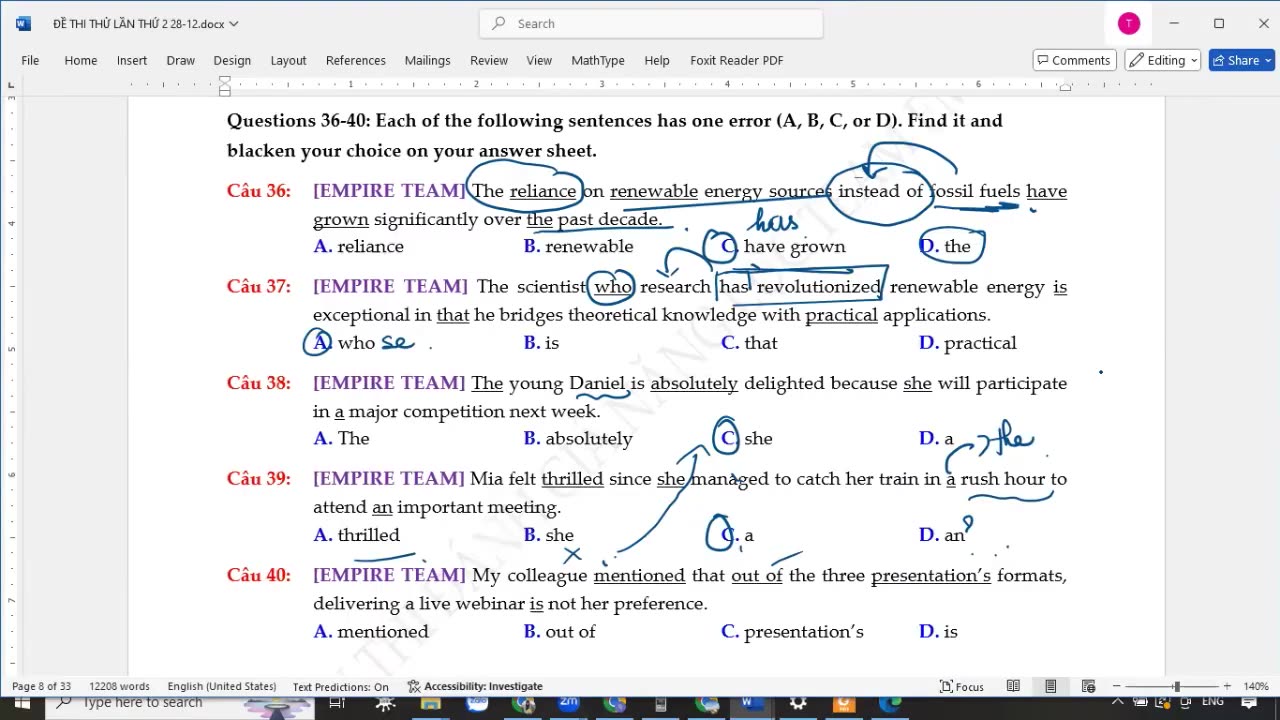This screenshot has height=720, width=1280.
Task: Expand the Editing mode dropdown
Action: [1163, 60]
